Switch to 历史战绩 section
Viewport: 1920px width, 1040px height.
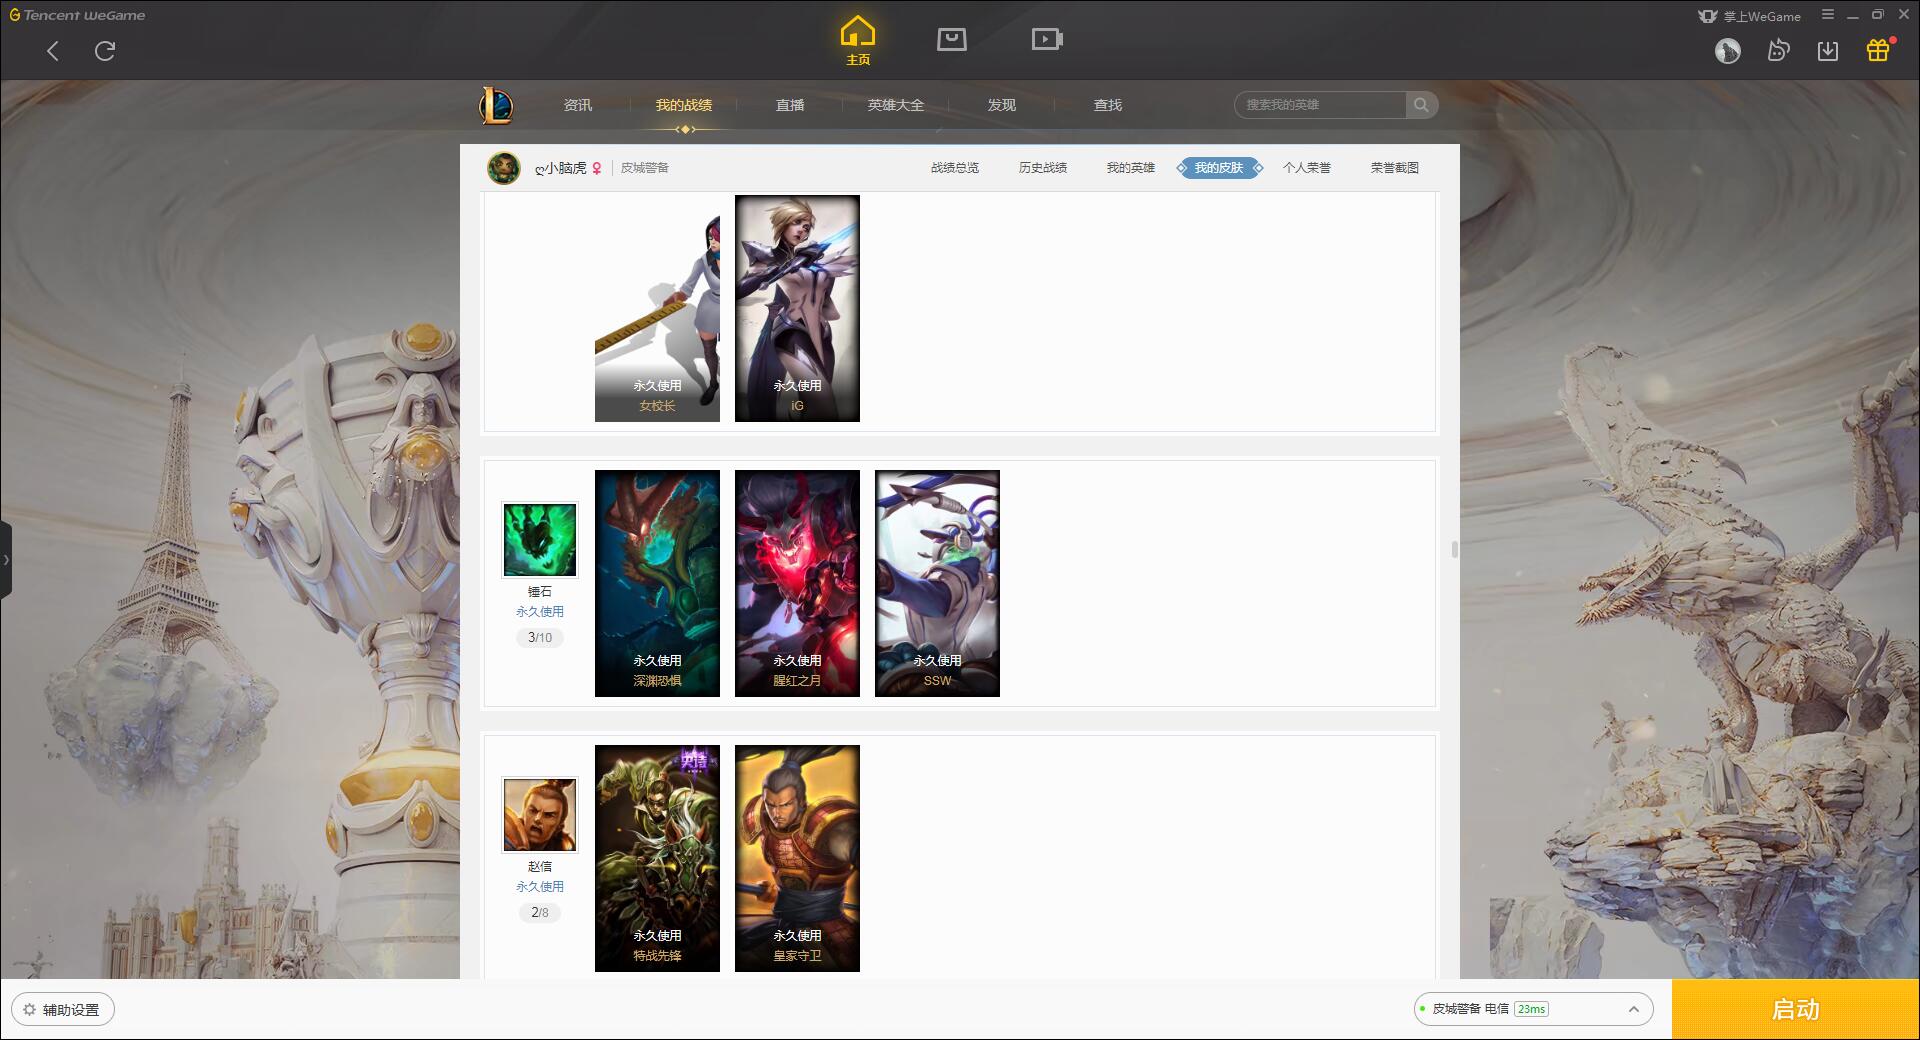(1043, 168)
